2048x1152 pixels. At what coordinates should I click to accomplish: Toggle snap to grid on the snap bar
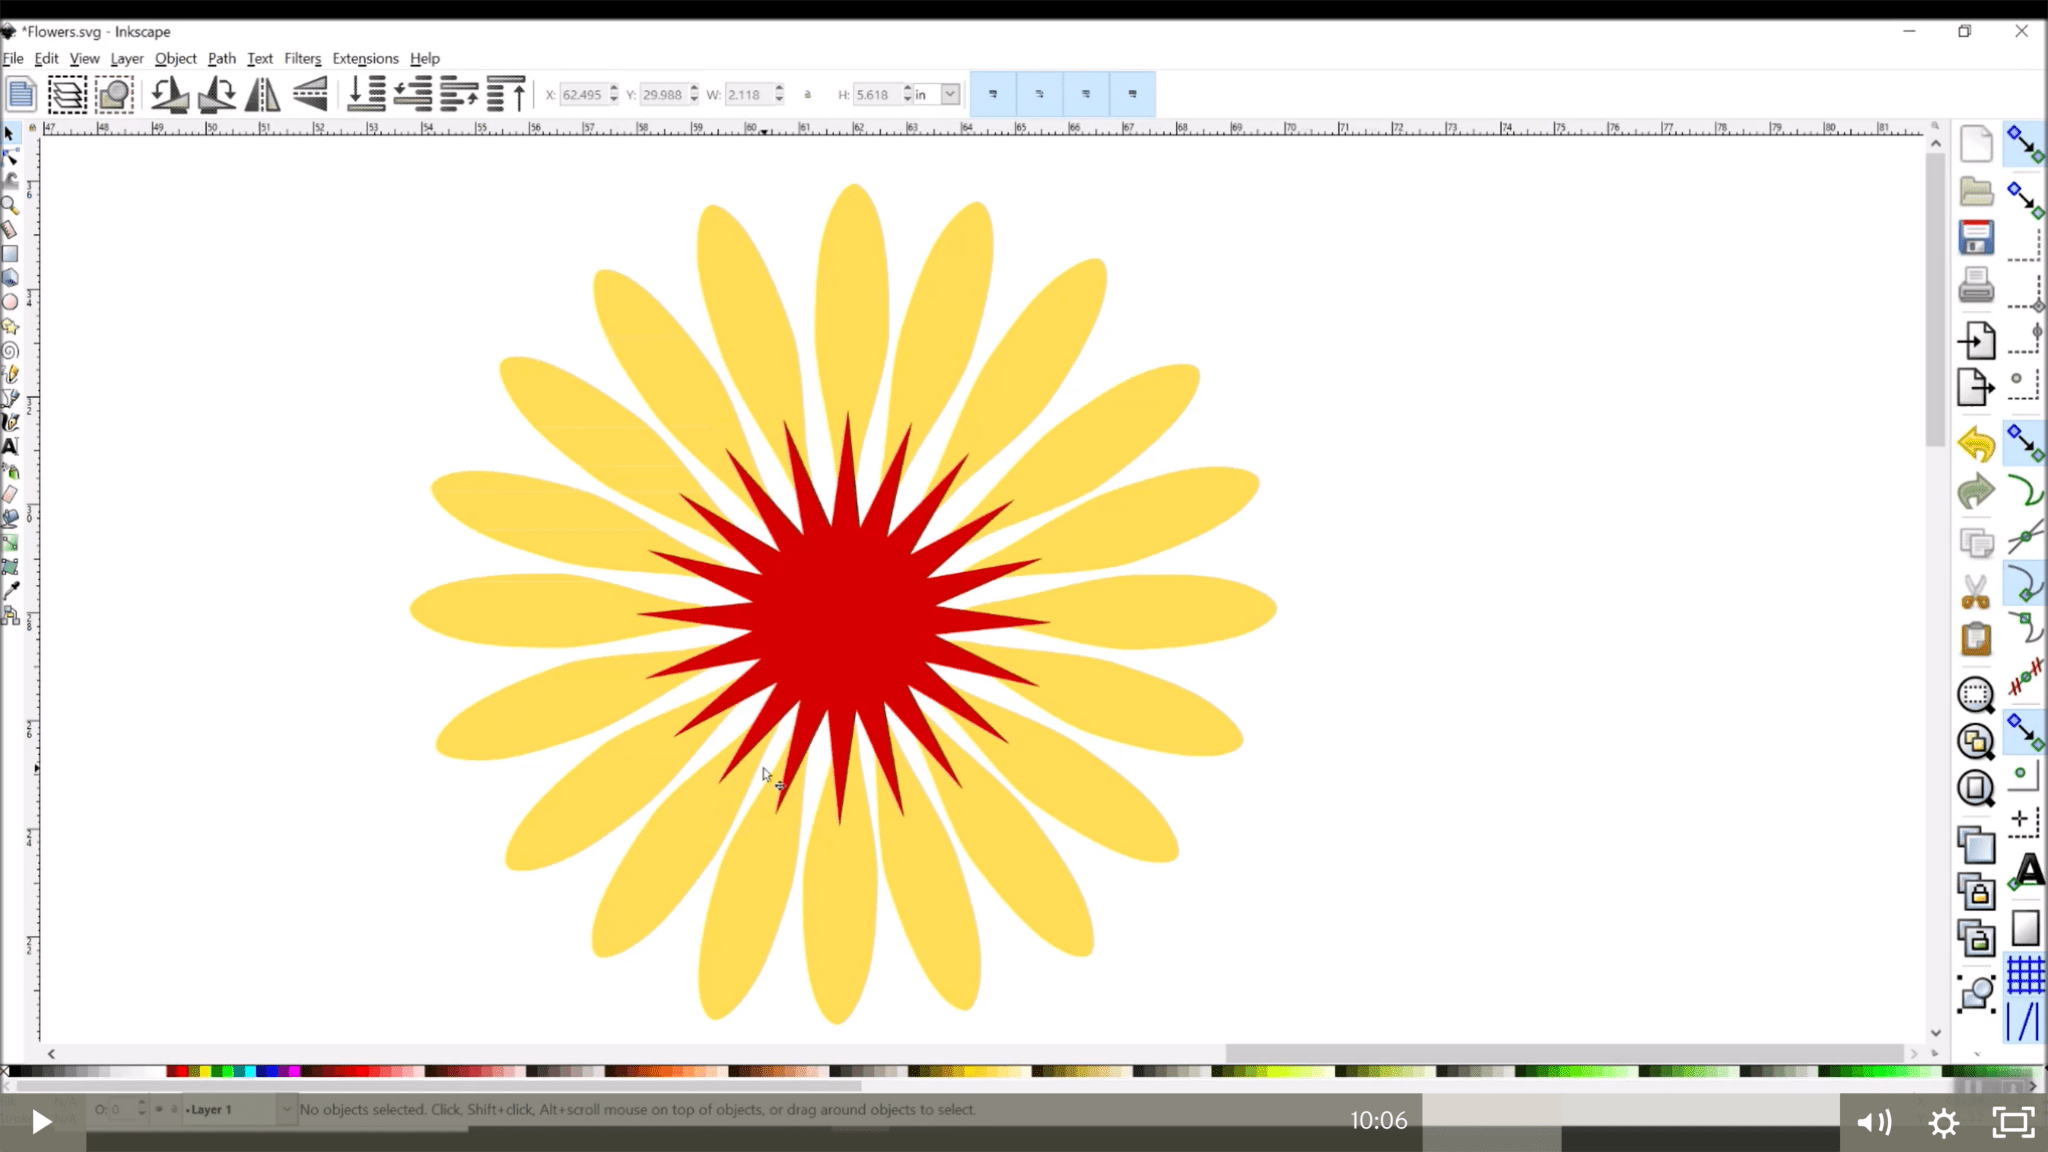point(2025,975)
